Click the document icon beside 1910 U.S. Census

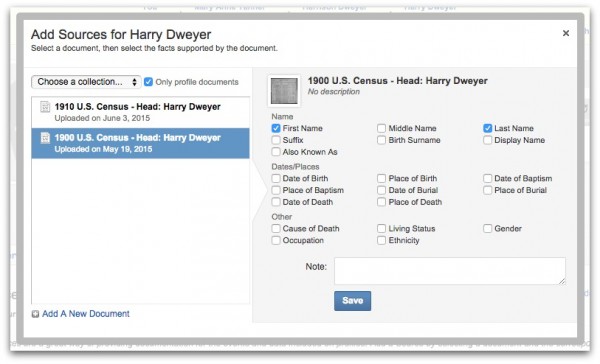(x=45, y=107)
